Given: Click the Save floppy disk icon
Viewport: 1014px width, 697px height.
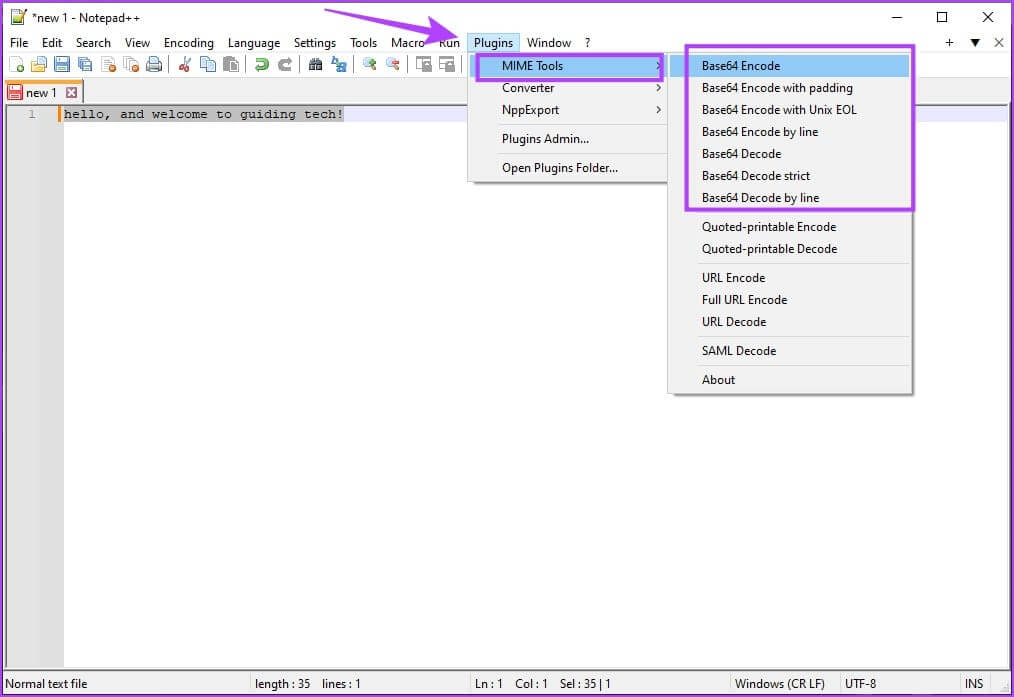Looking at the screenshot, I should 62,64.
